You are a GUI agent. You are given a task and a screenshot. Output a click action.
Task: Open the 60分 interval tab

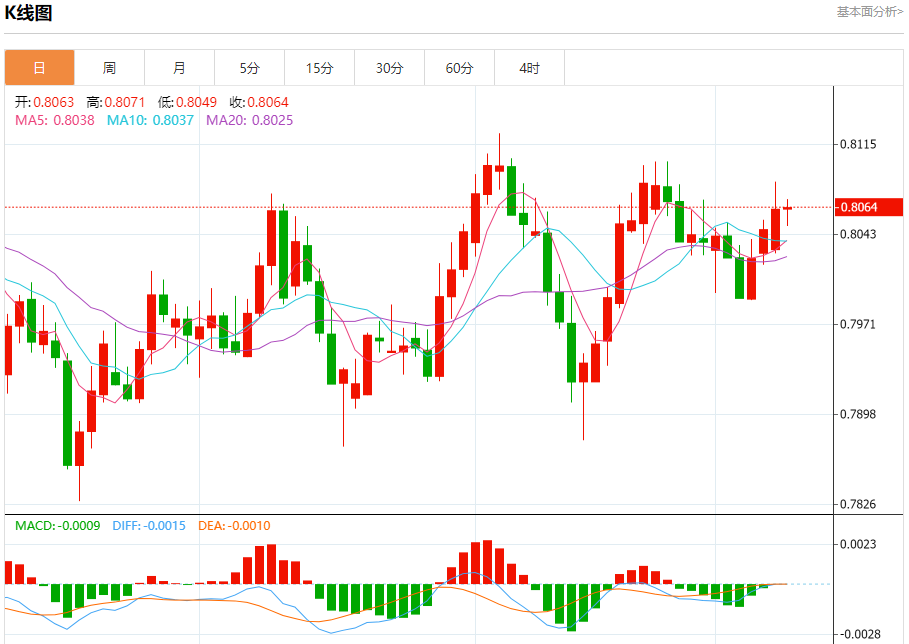pyautogui.click(x=460, y=68)
